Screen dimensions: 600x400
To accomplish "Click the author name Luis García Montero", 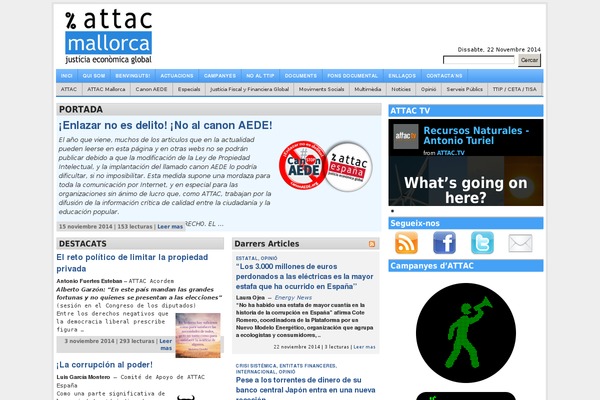I will point(83,377).
